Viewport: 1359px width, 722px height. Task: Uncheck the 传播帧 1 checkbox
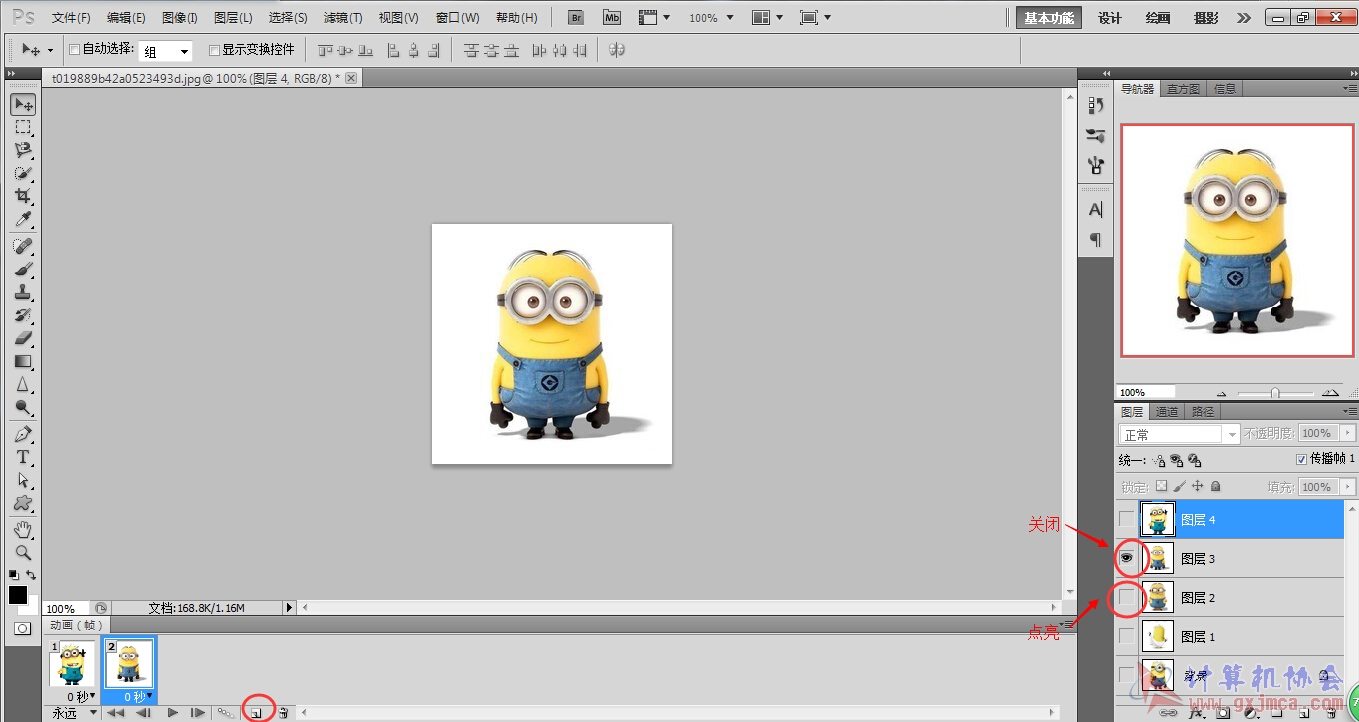(1301, 459)
